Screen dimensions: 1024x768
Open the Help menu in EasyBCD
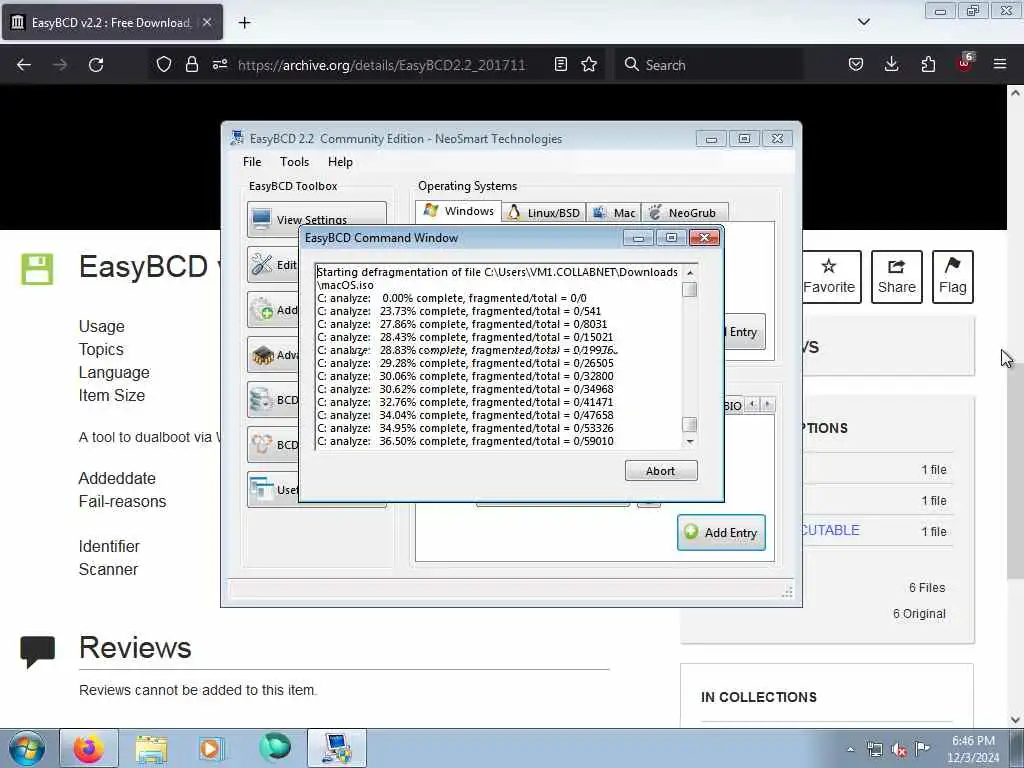click(340, 162)
